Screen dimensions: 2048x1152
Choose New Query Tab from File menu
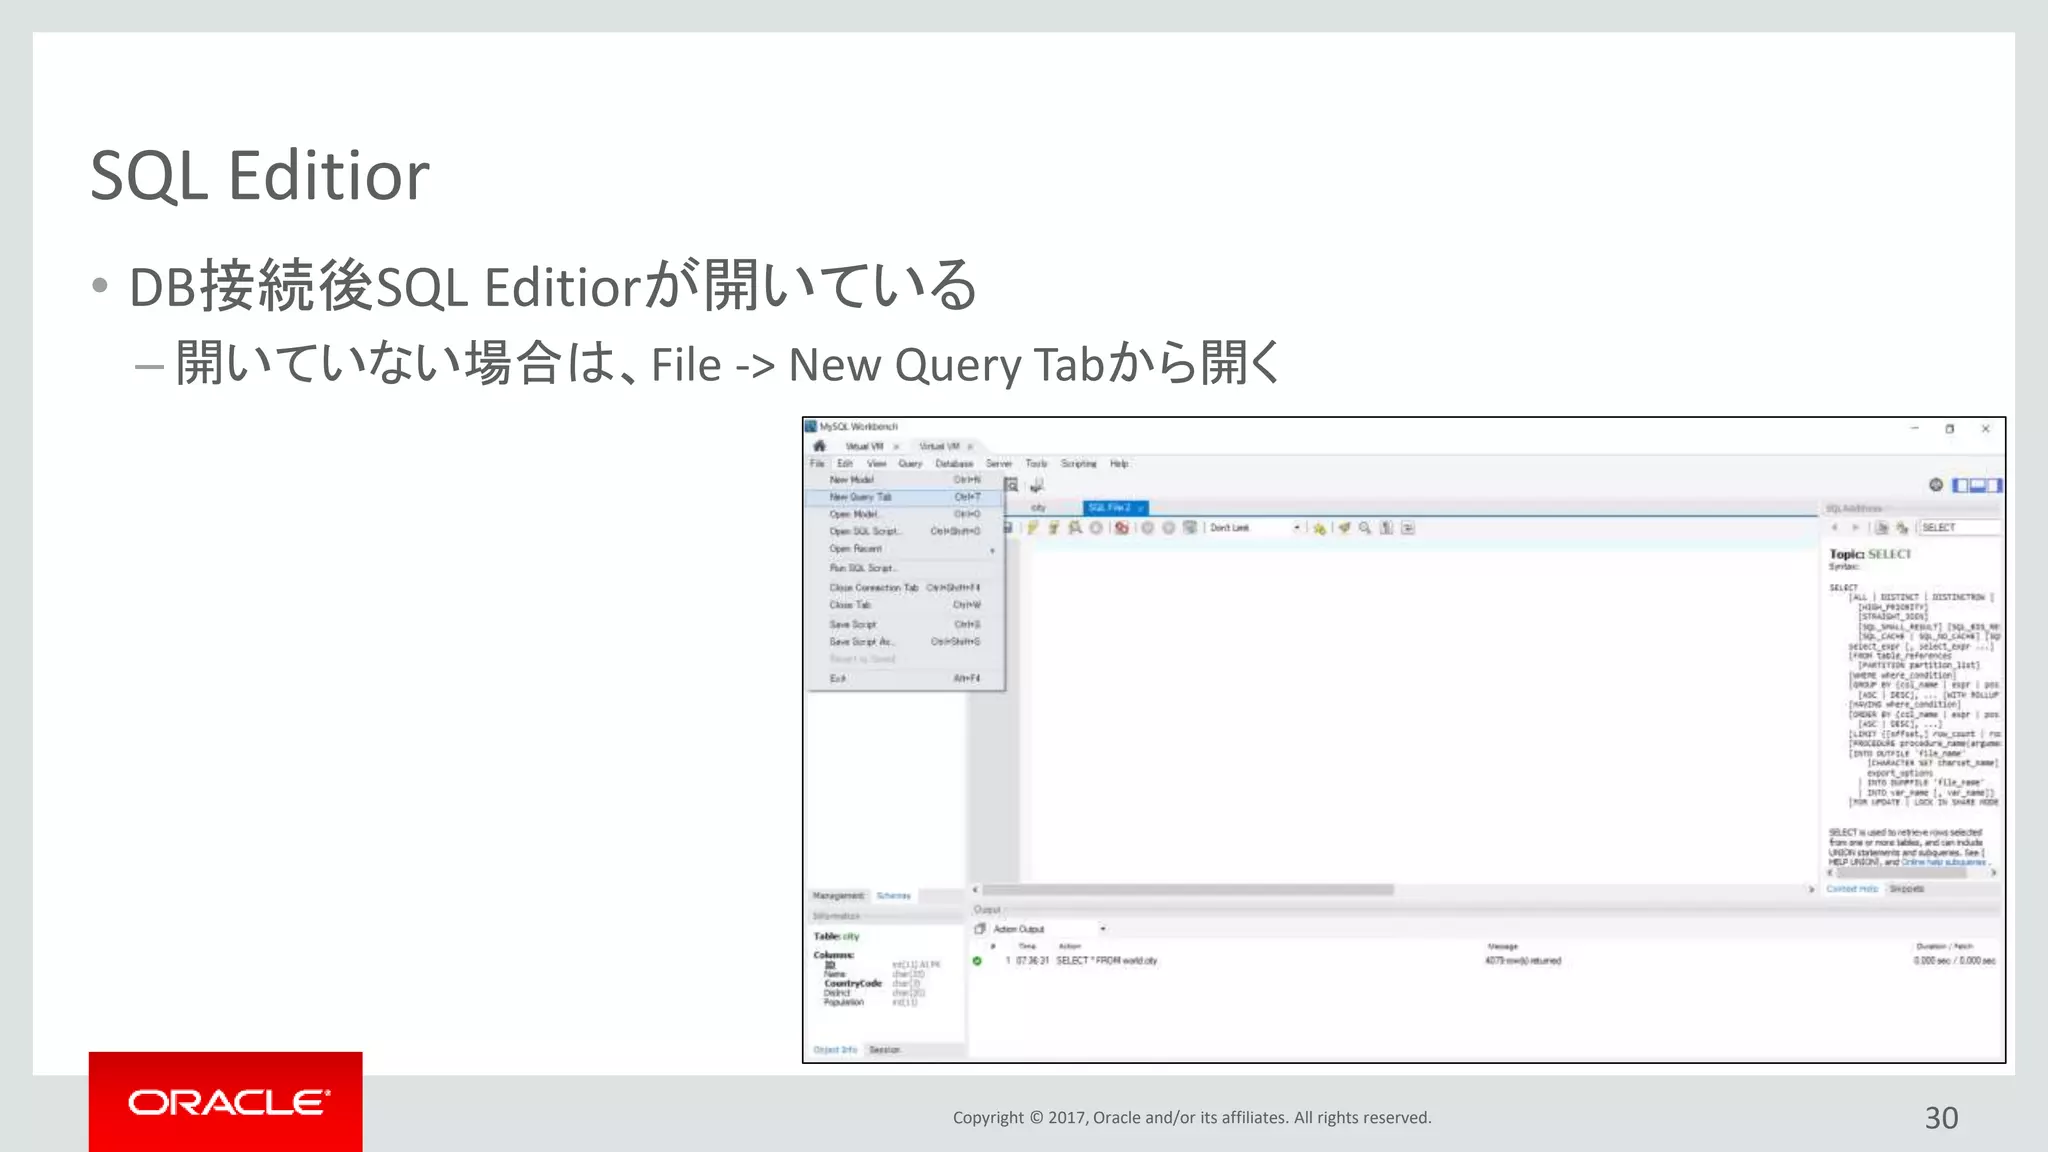point(905,497)
